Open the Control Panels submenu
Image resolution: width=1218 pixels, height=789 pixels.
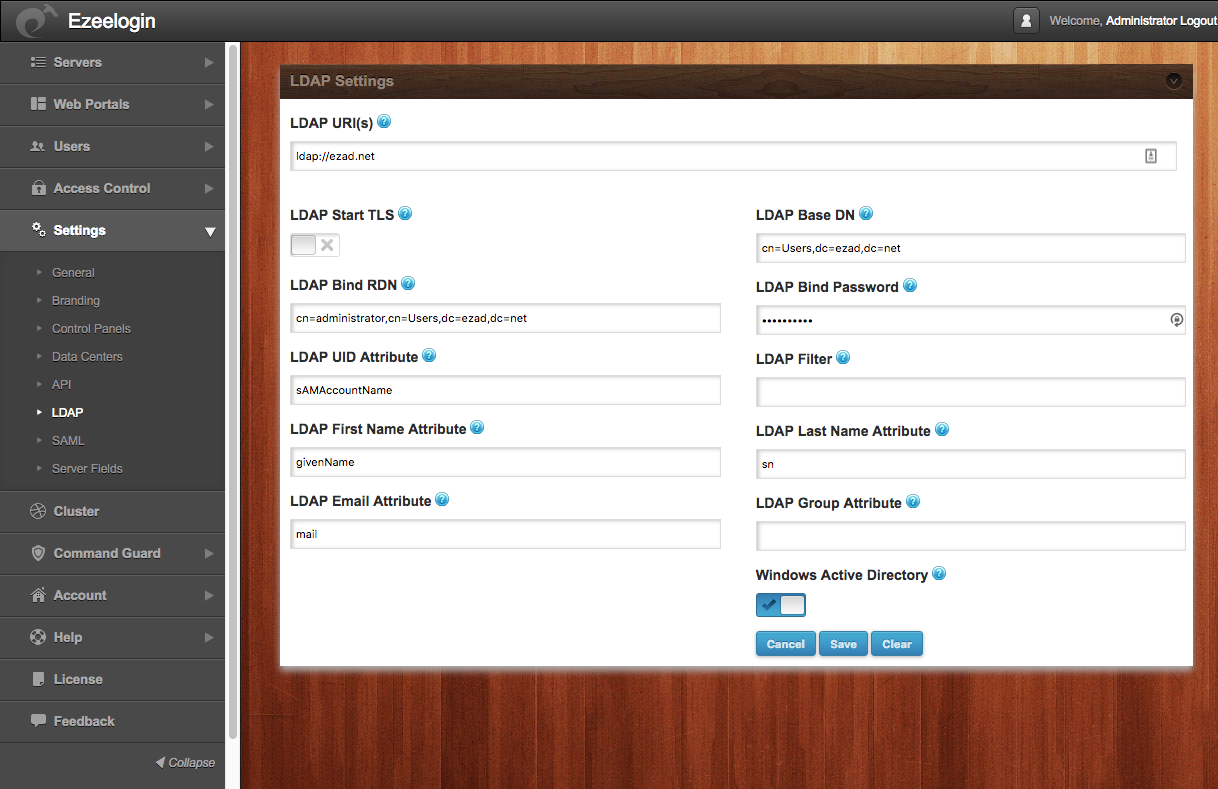click(x=91, y=328)
